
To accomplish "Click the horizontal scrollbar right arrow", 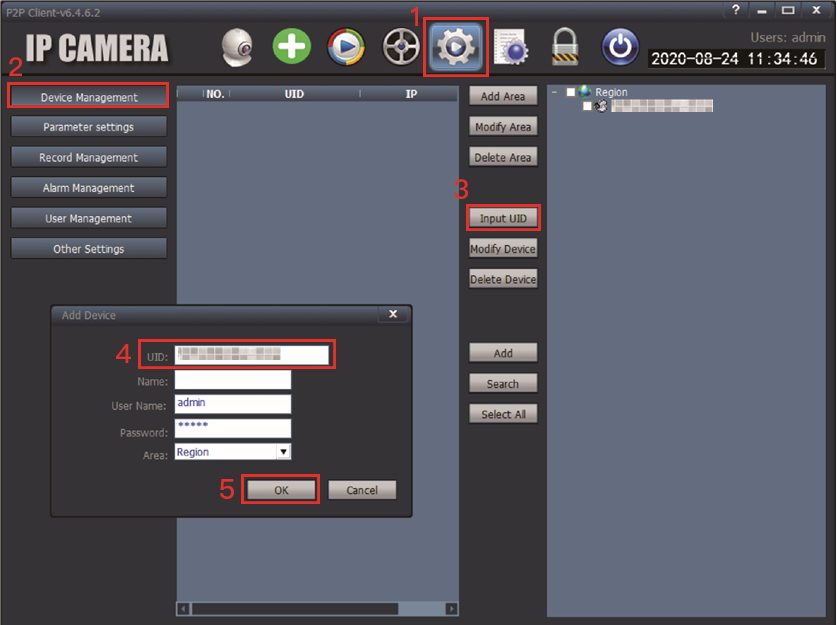I will point(452,608).
